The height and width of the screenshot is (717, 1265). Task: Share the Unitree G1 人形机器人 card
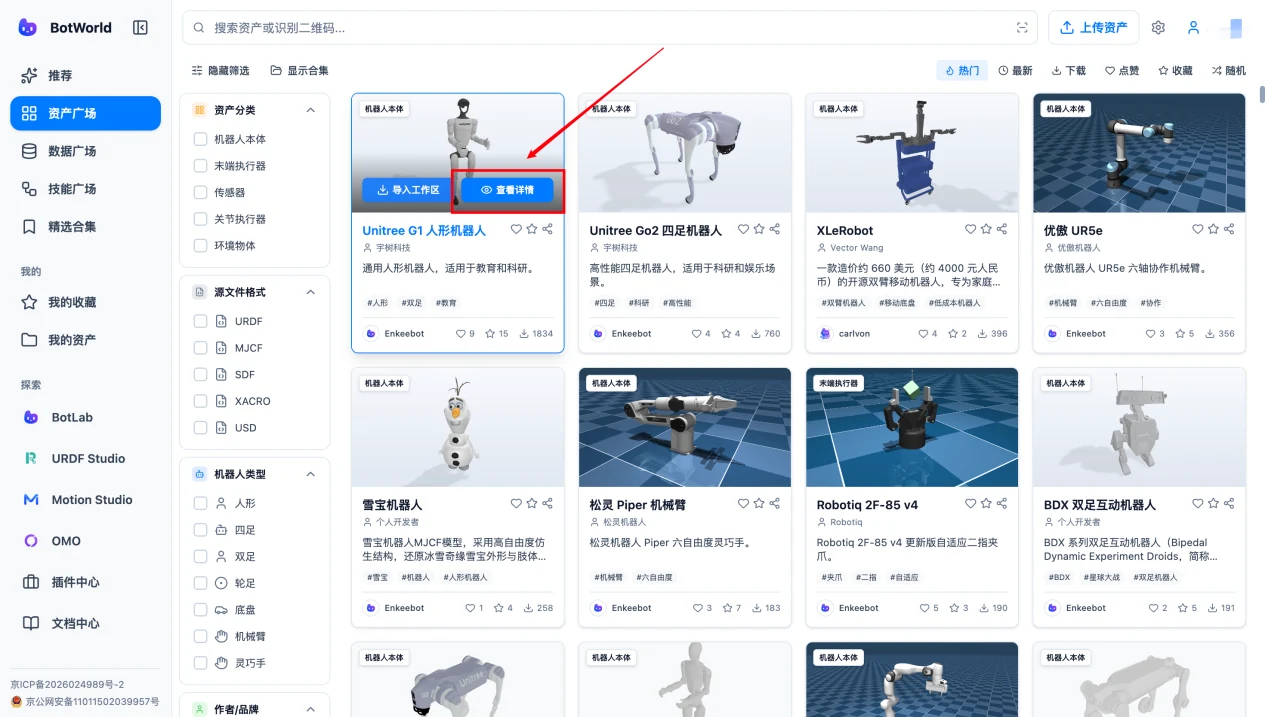point(547,230)
